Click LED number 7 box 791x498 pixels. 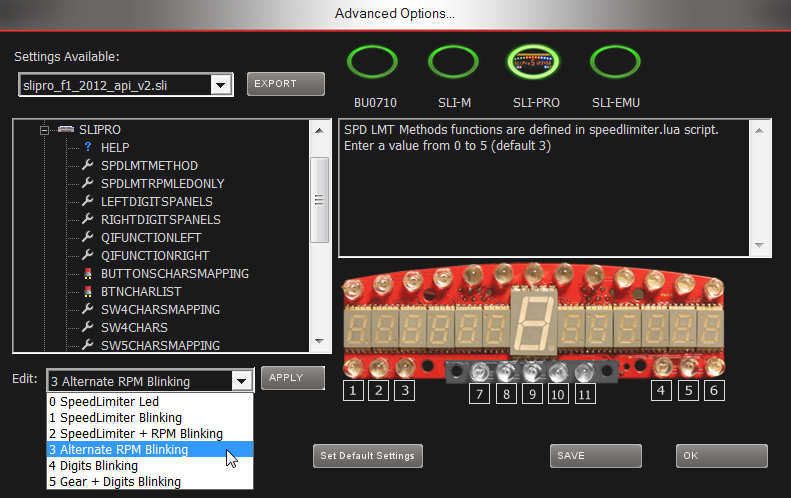click(x=479, y=394)
